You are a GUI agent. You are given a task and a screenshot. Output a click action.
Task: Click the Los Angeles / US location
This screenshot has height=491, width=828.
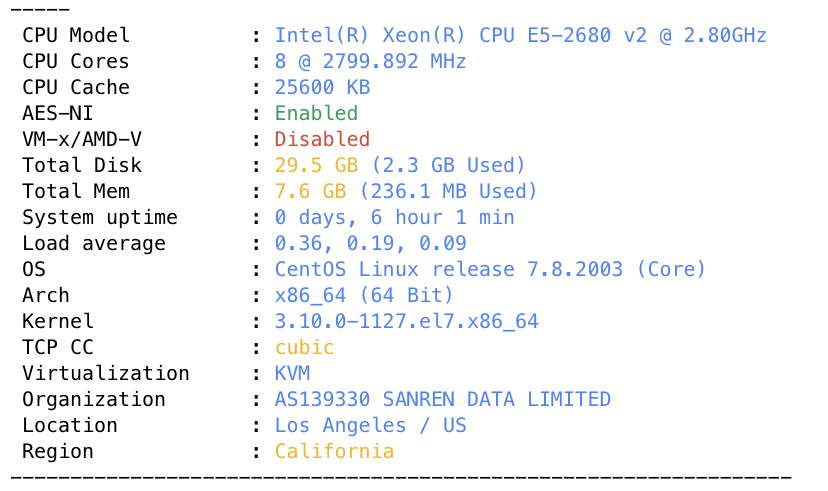pyautogui.click(x=370, y=425)
